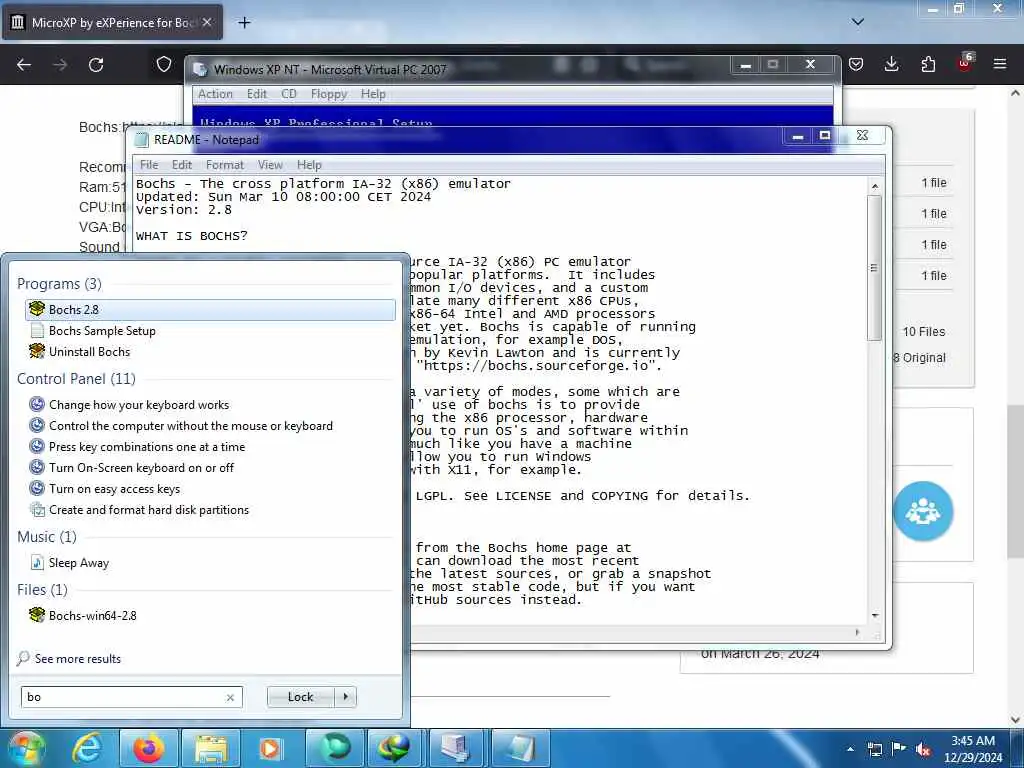The image size is (1024, 768).
Task: Open a new Firefox tab
Action: click(244, 23)
